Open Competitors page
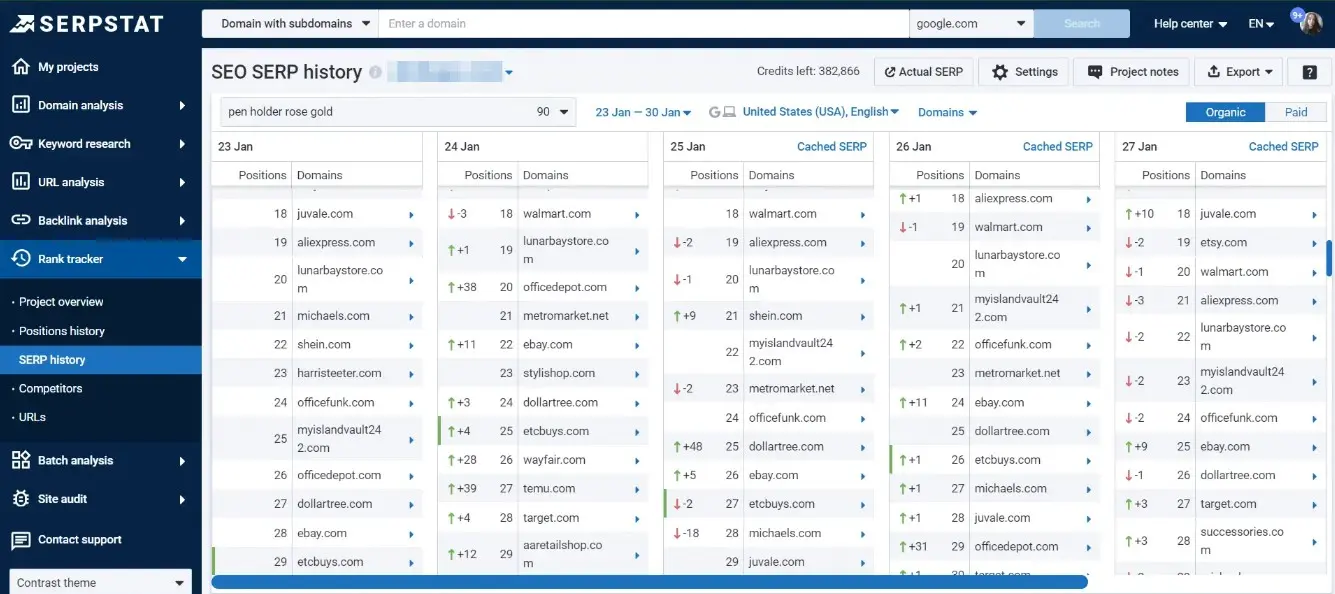1335x594 pixels. (x=51, y=388)
